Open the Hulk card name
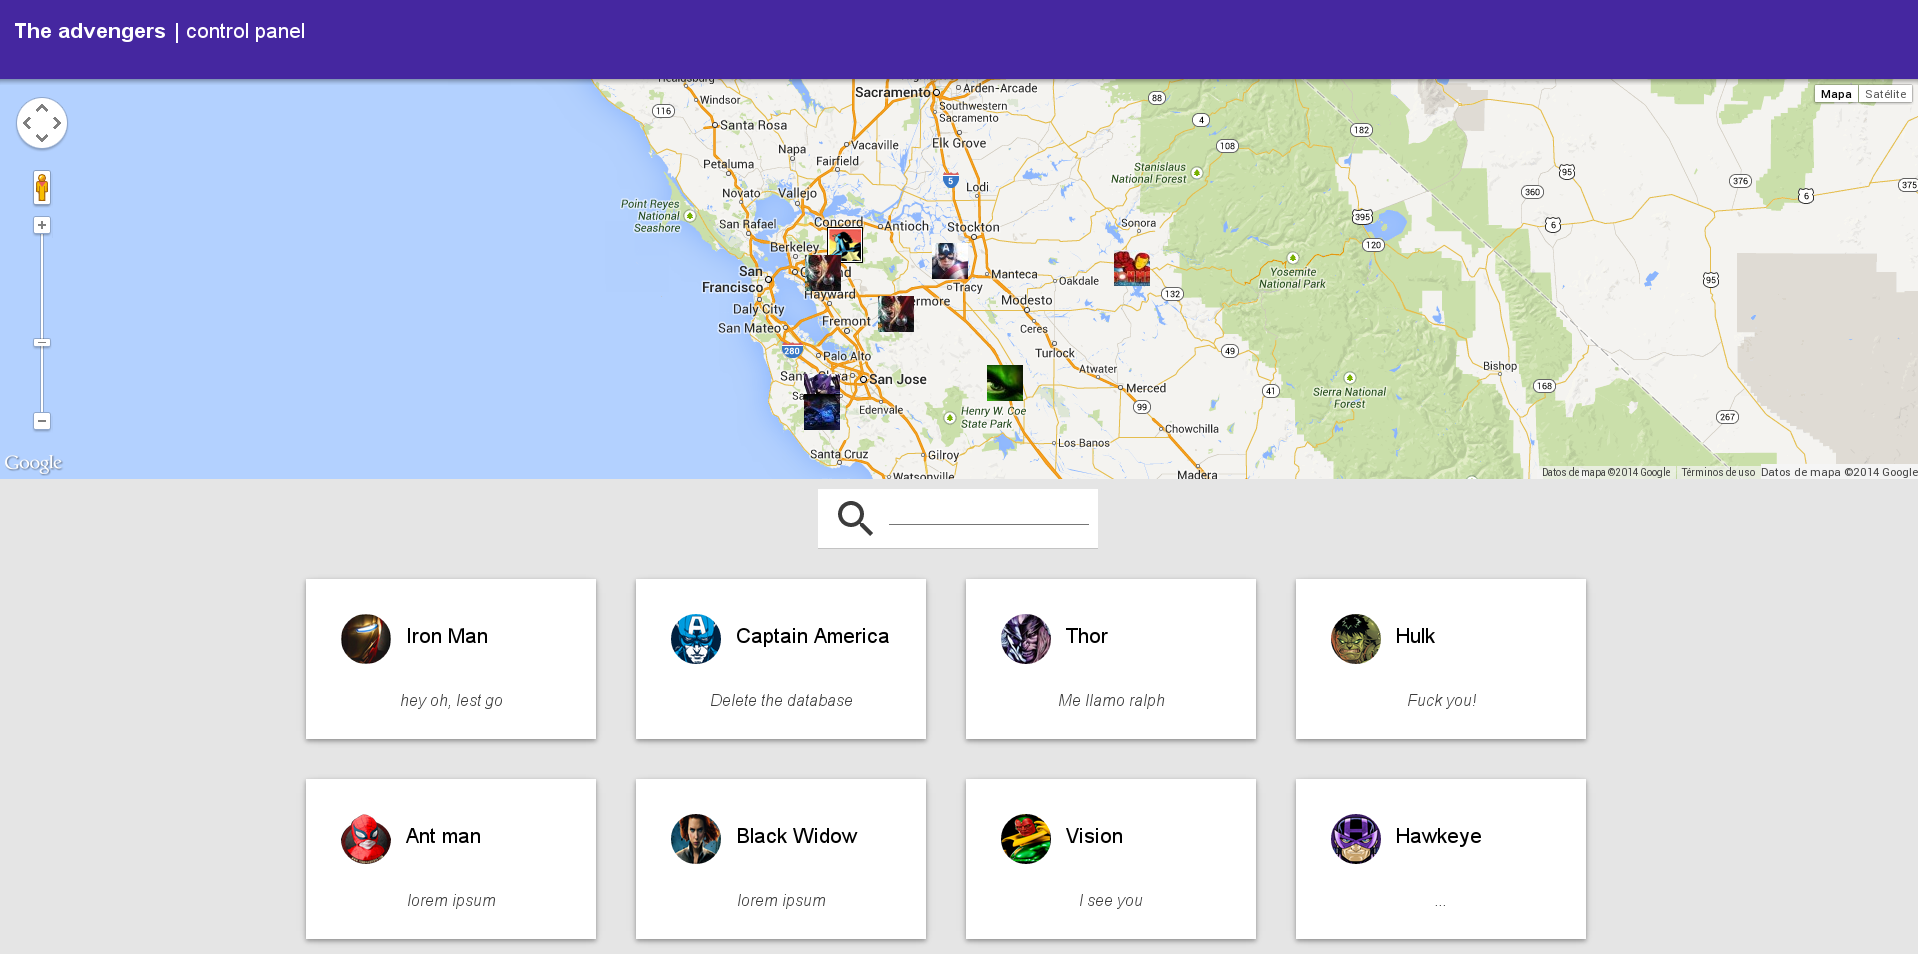The height and width of the screenshot is (954, 1918). pos(1415,636)
